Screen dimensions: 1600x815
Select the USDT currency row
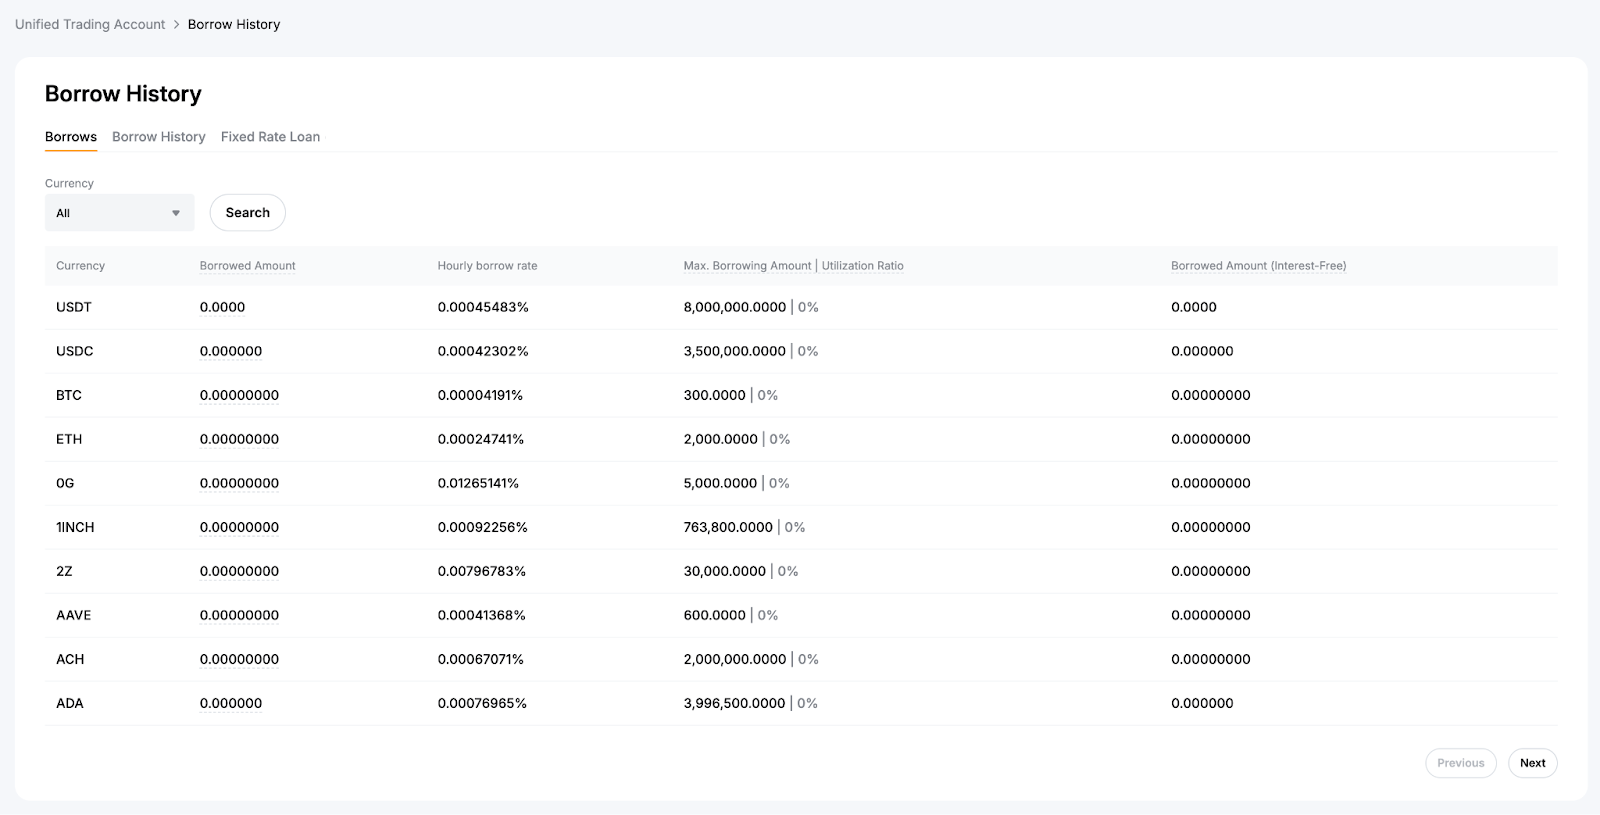[74, 307]
